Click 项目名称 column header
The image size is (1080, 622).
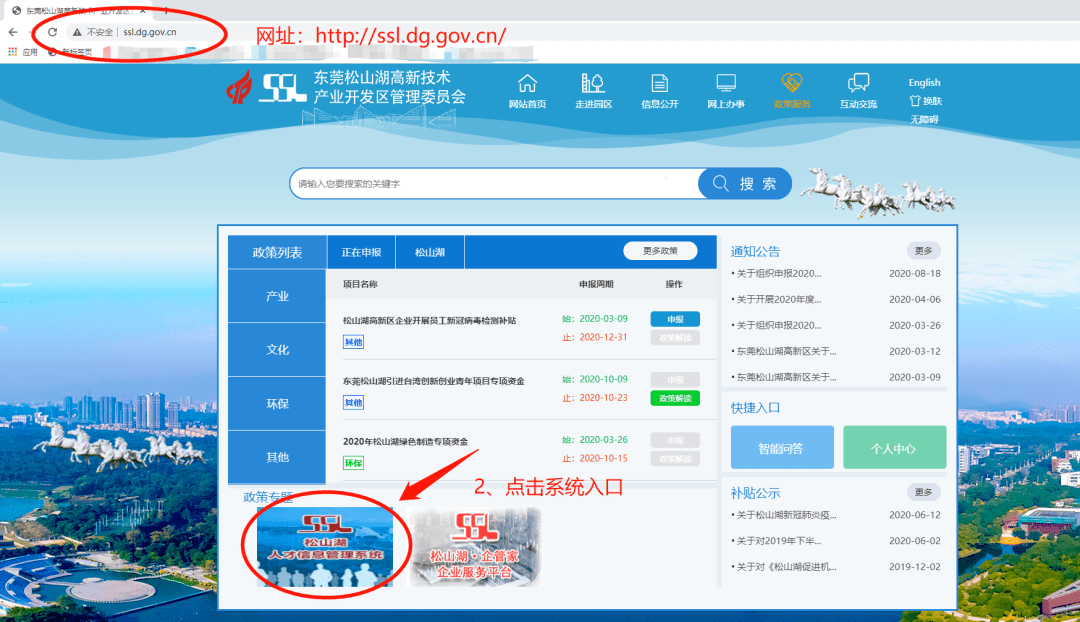pyautogui.click(x=360, y=284)
